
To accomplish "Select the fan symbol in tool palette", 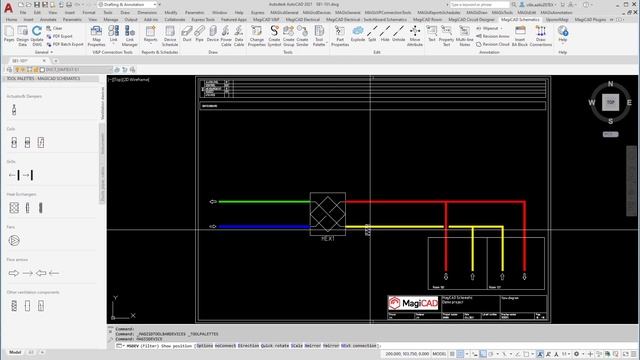I will coord(14,240).
